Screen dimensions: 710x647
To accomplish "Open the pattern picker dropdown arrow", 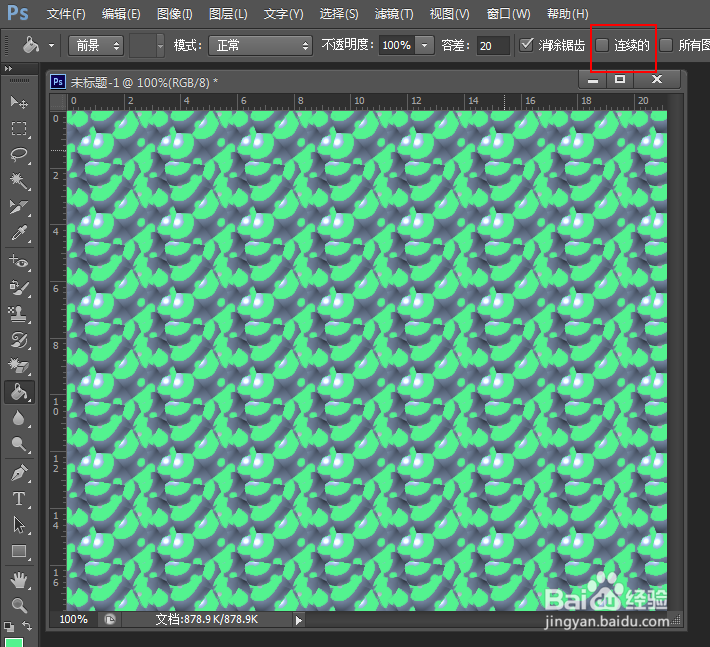I will pyautogui.click(x=160, y=45).
